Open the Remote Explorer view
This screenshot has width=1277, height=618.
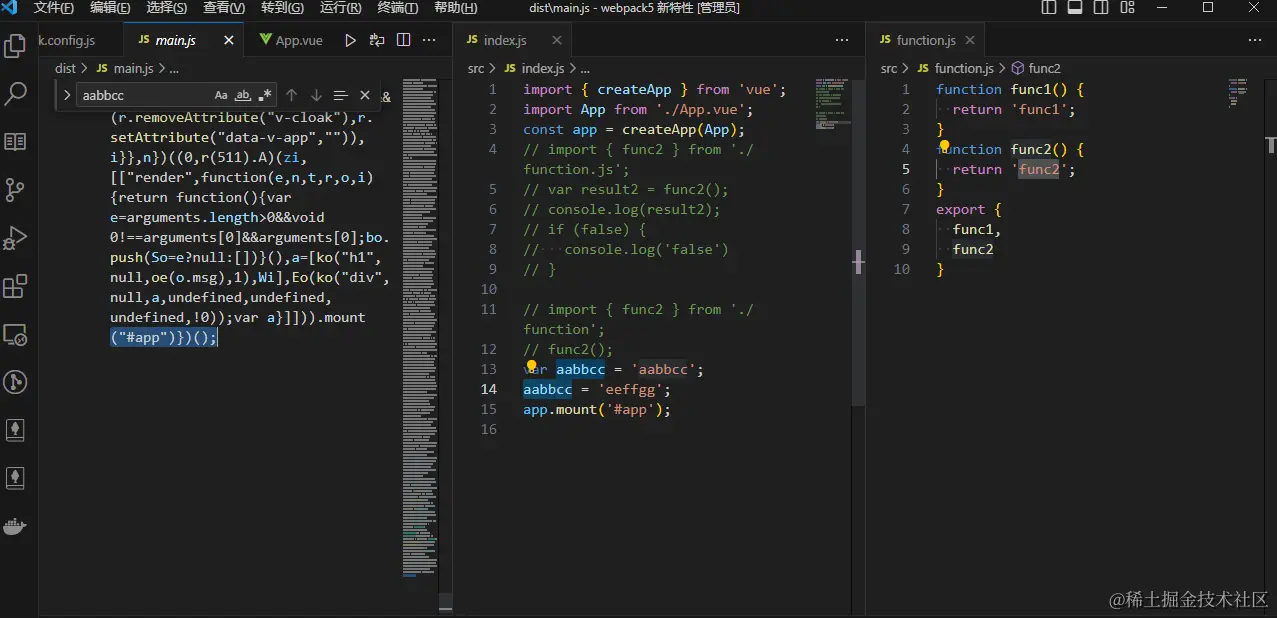(15, 335)
